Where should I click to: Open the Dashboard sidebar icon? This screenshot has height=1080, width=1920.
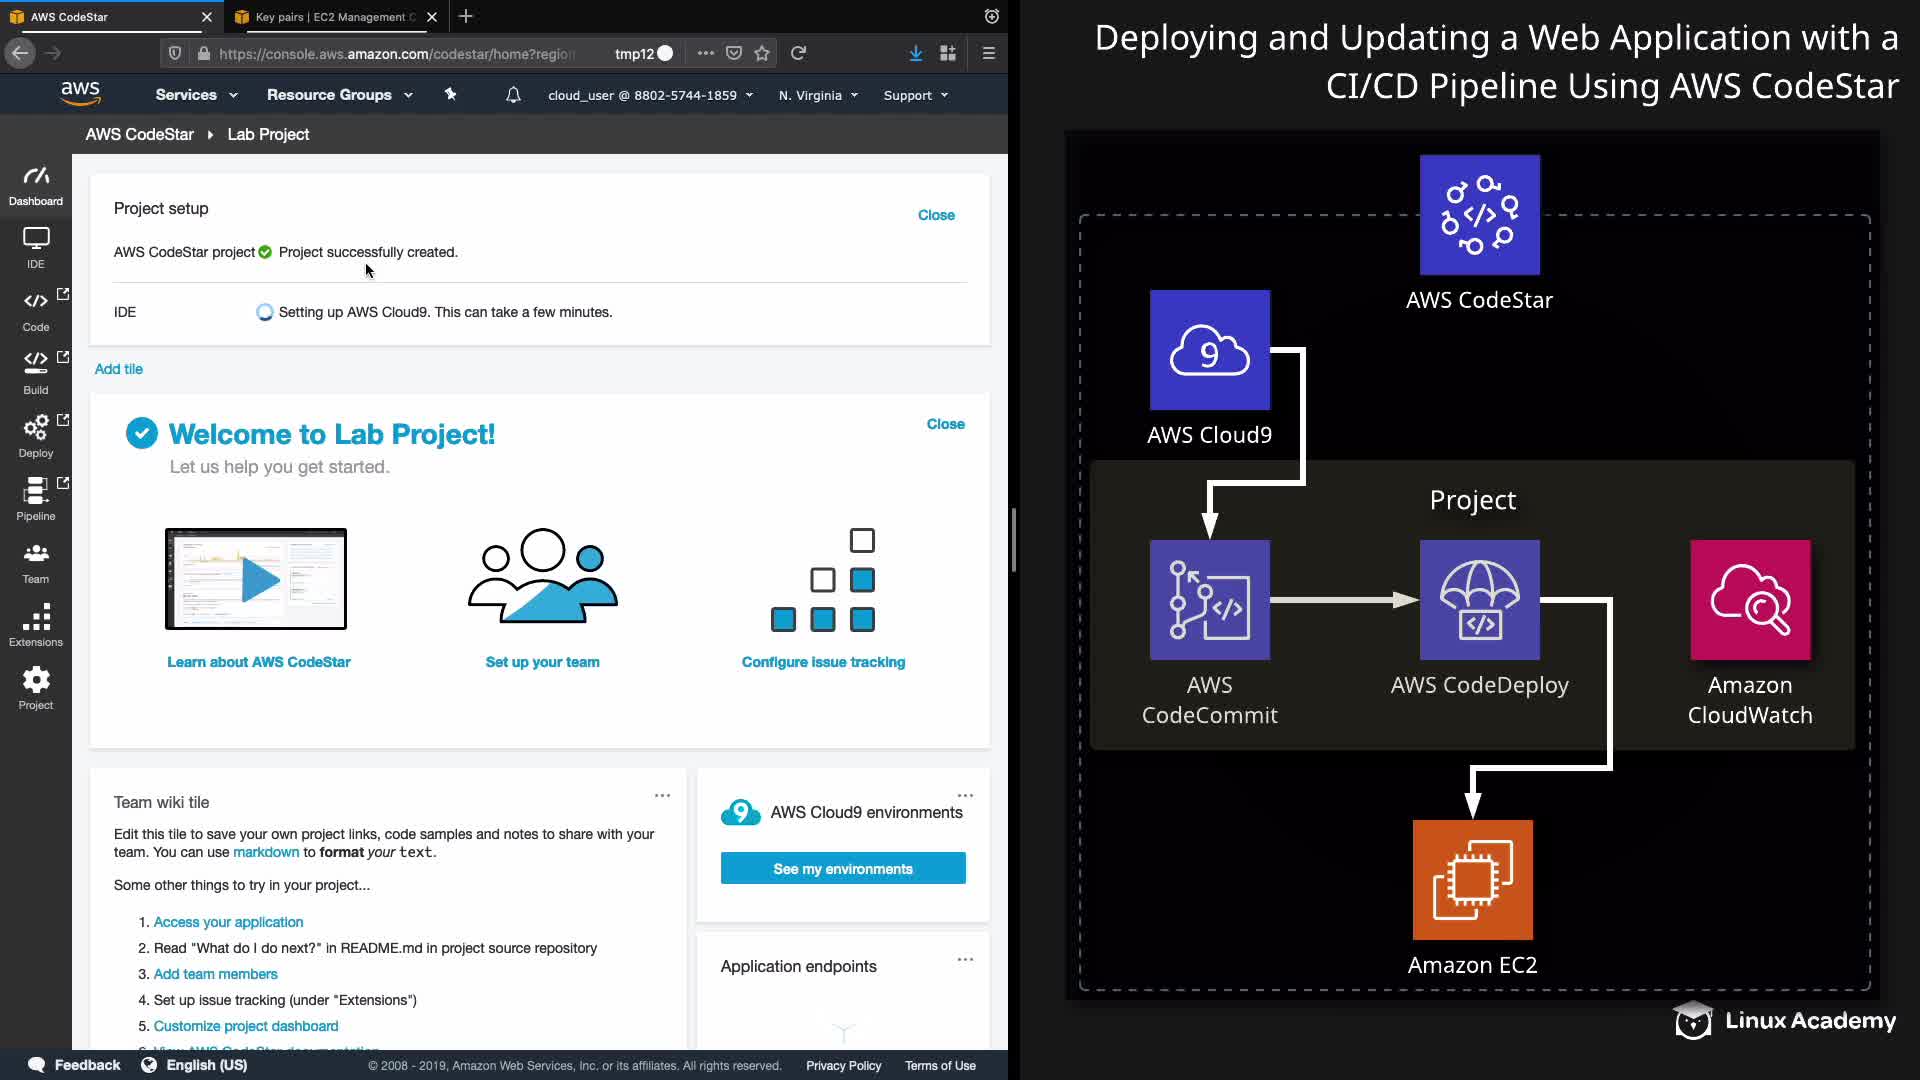click(x=36, y=186)
